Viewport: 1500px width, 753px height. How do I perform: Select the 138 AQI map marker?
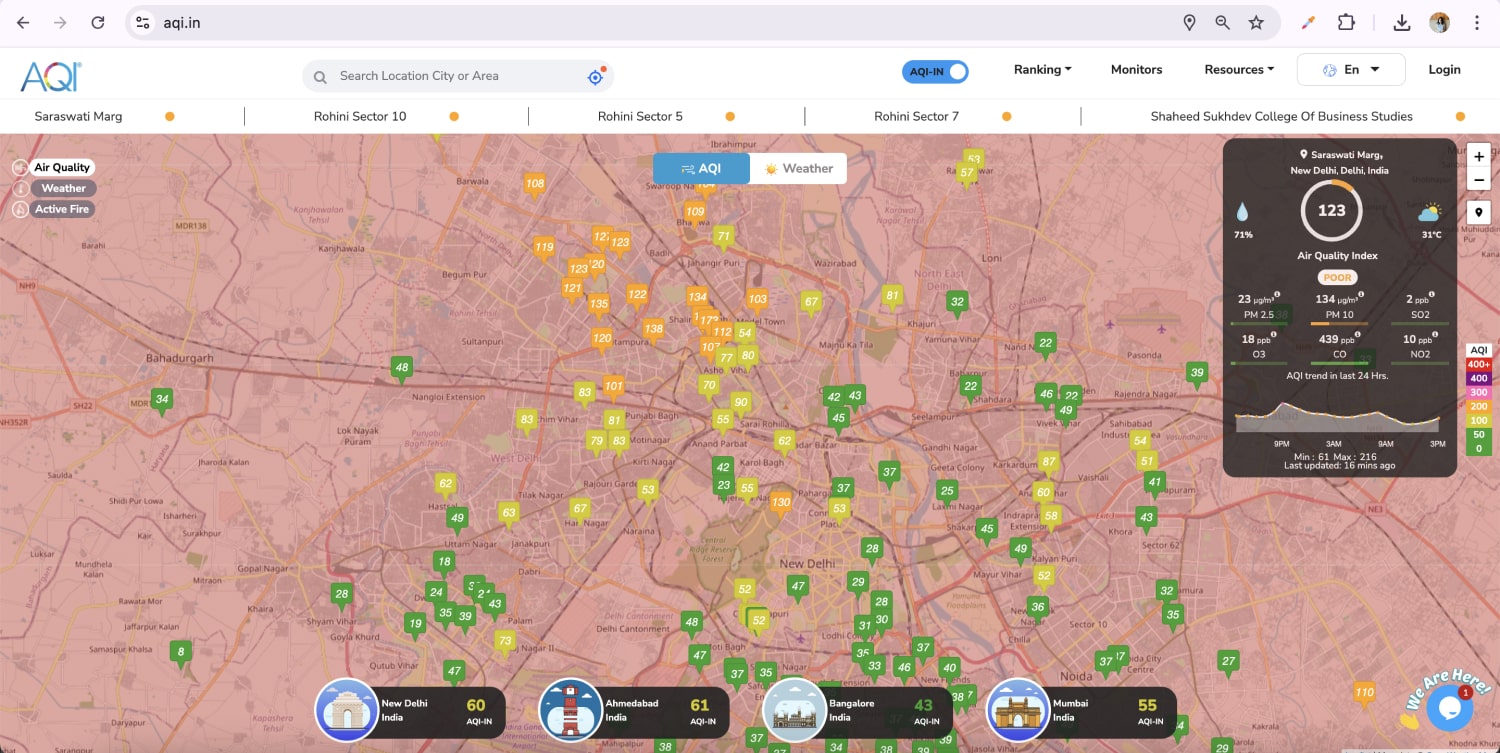653,329
